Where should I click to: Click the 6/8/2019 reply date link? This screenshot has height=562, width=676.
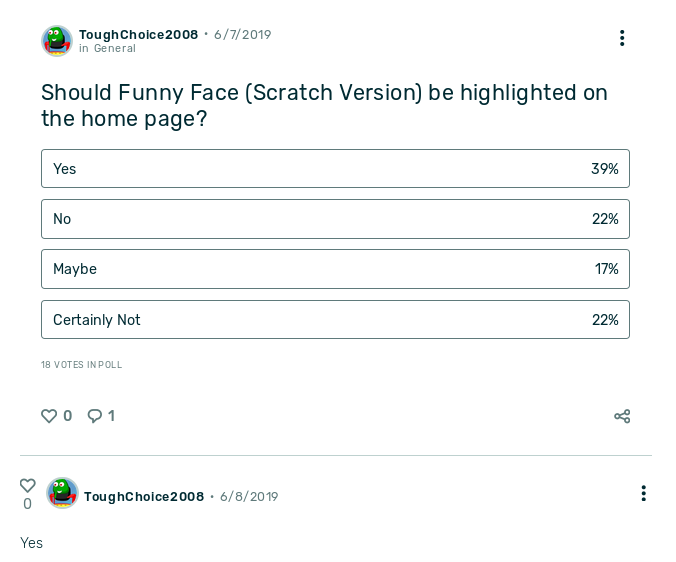249,497
